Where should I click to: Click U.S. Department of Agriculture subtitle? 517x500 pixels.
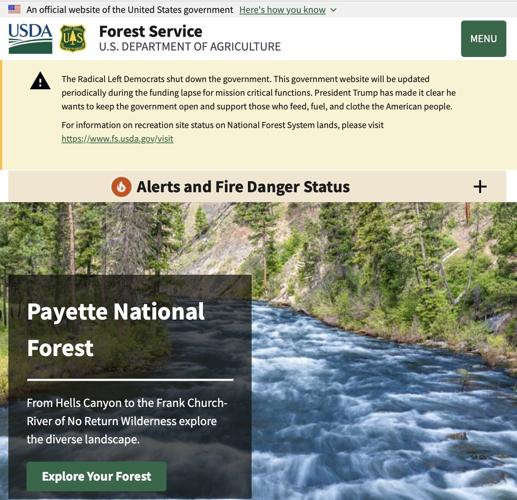point(190,47)
